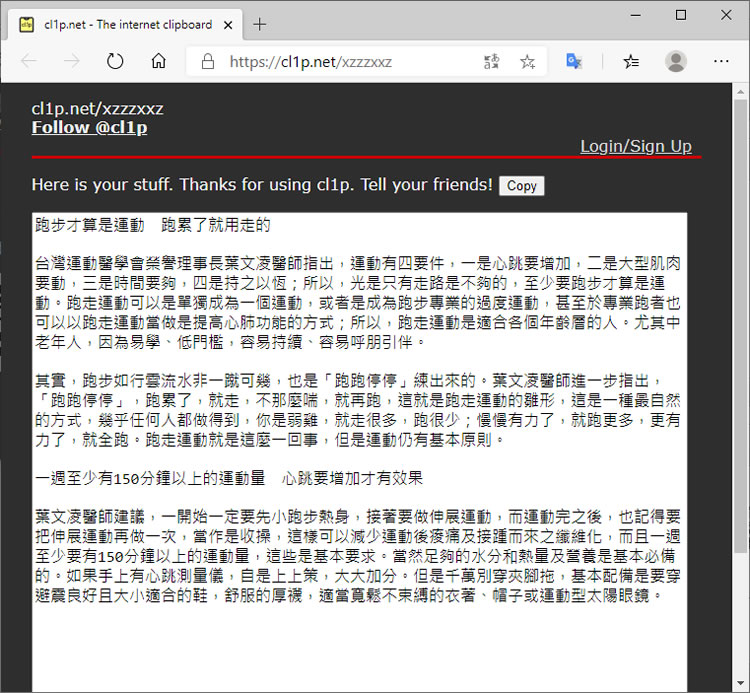
Task: Click the line 一週至少有150分鐘以上的運動量
Action: click(x=150, y=478)
